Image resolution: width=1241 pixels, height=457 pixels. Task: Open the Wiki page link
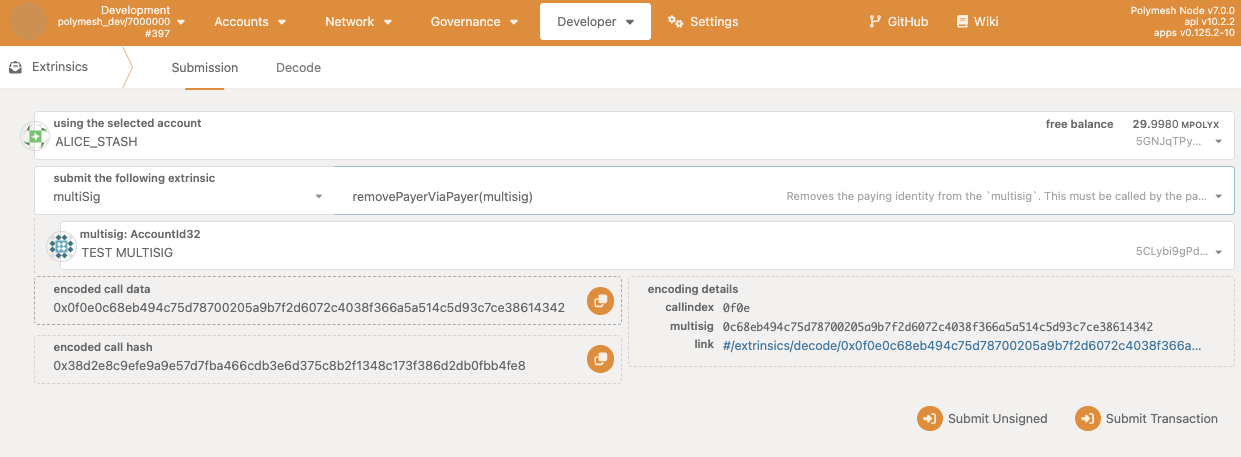(977, 22)
